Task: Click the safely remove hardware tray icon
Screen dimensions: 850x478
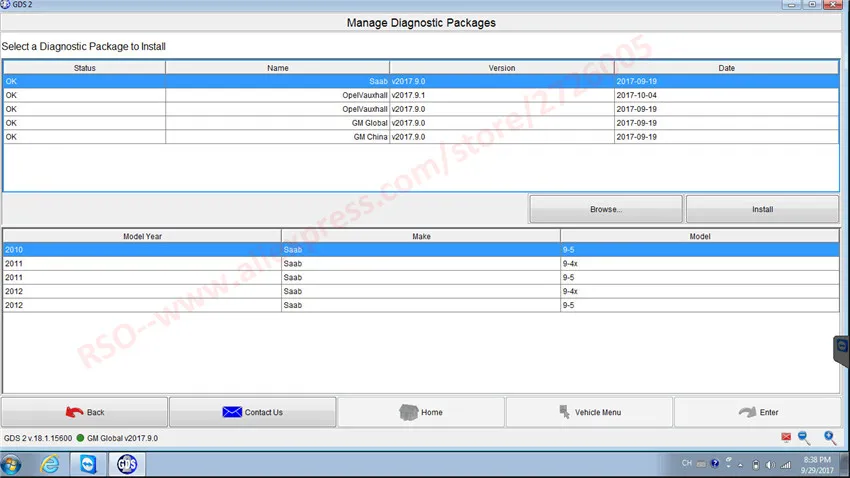Action: (x=756, y=464)
